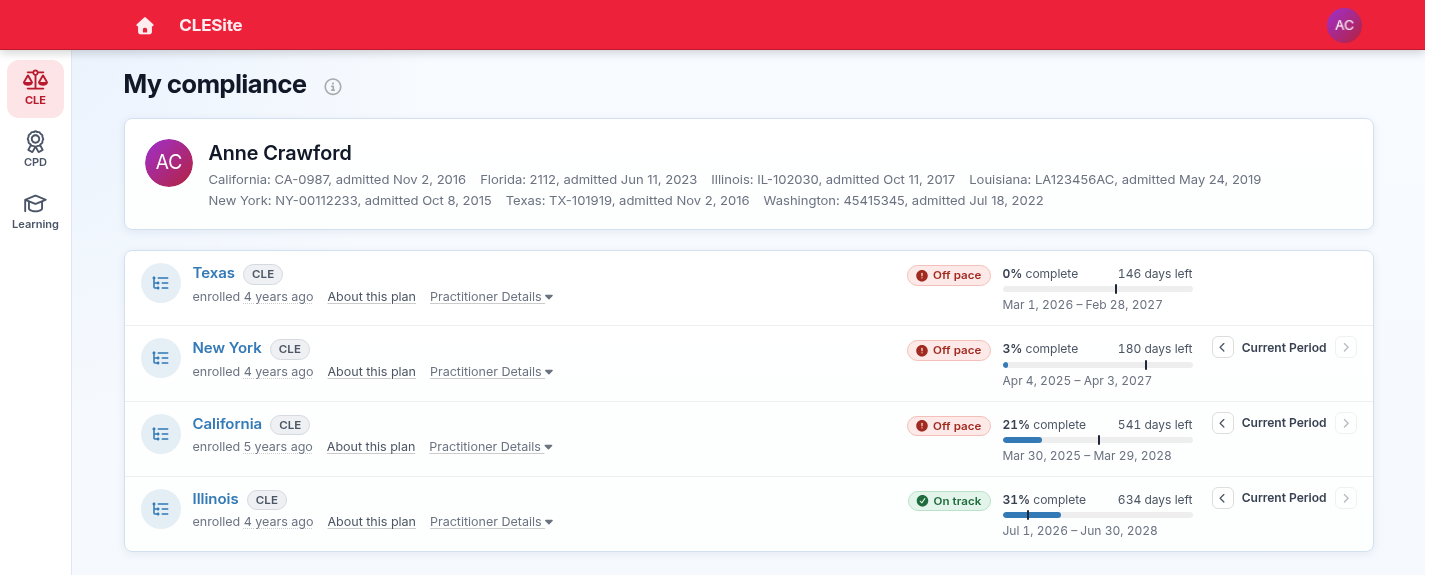The width and height of the screenshot is (1440, 575).
Task: Go to next period for New York
Action: tap(1346, 348)
